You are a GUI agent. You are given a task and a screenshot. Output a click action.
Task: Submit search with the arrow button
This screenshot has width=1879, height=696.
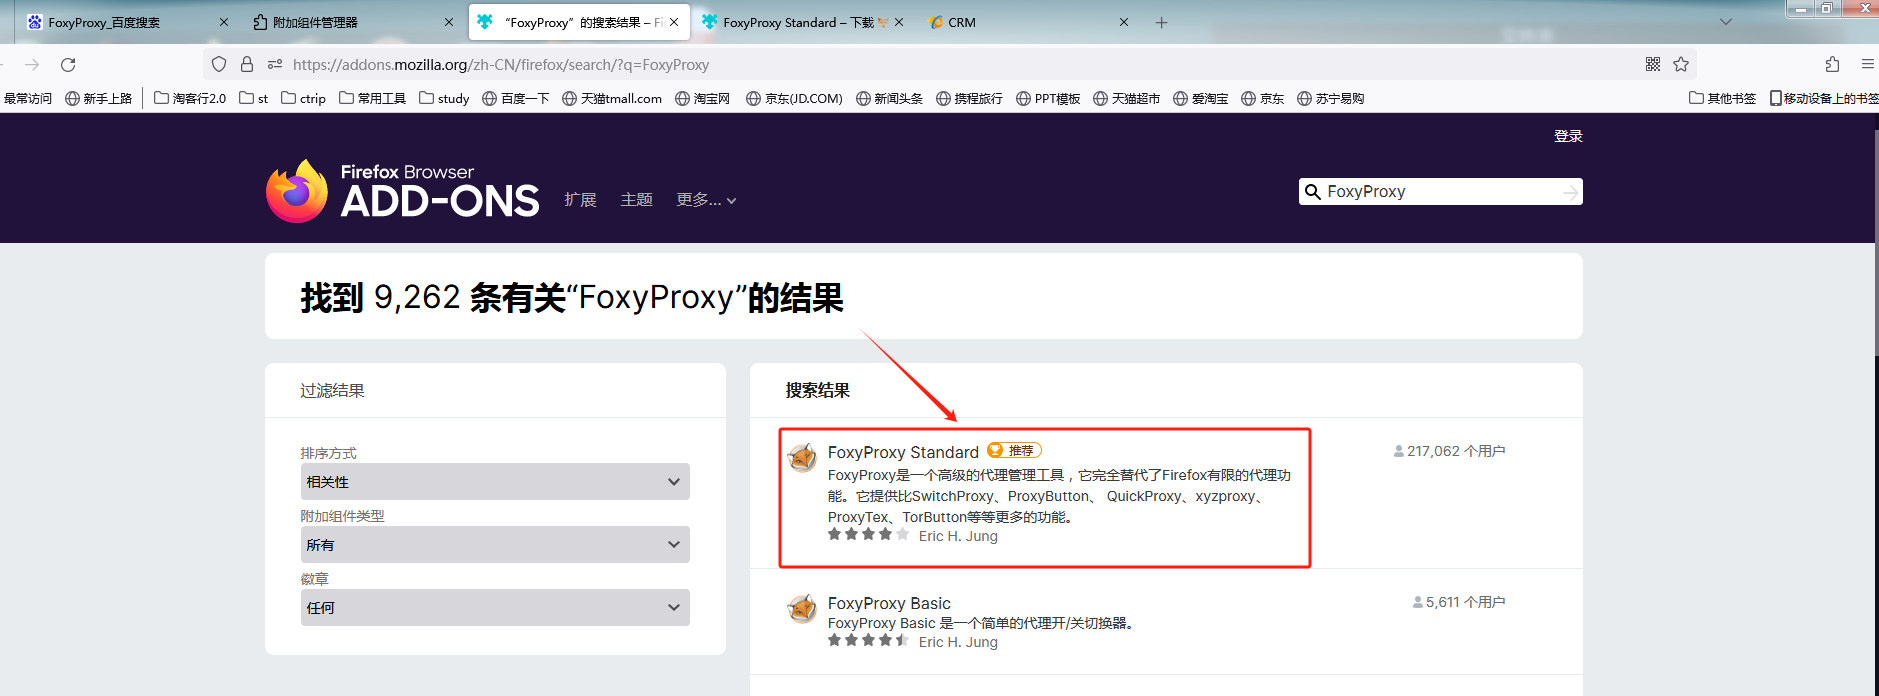pyautogui.click(x=1571, y=192)
